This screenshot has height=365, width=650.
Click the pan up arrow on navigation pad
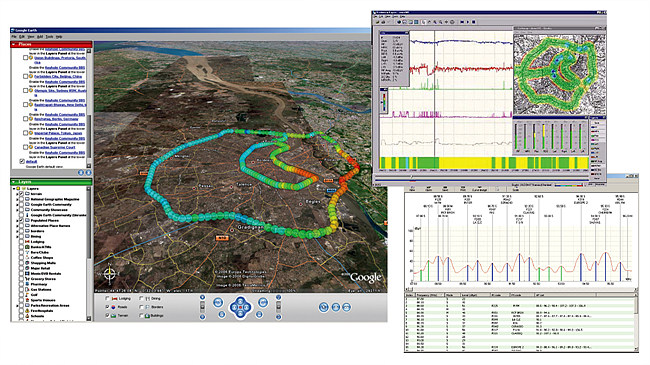[240, 300]
